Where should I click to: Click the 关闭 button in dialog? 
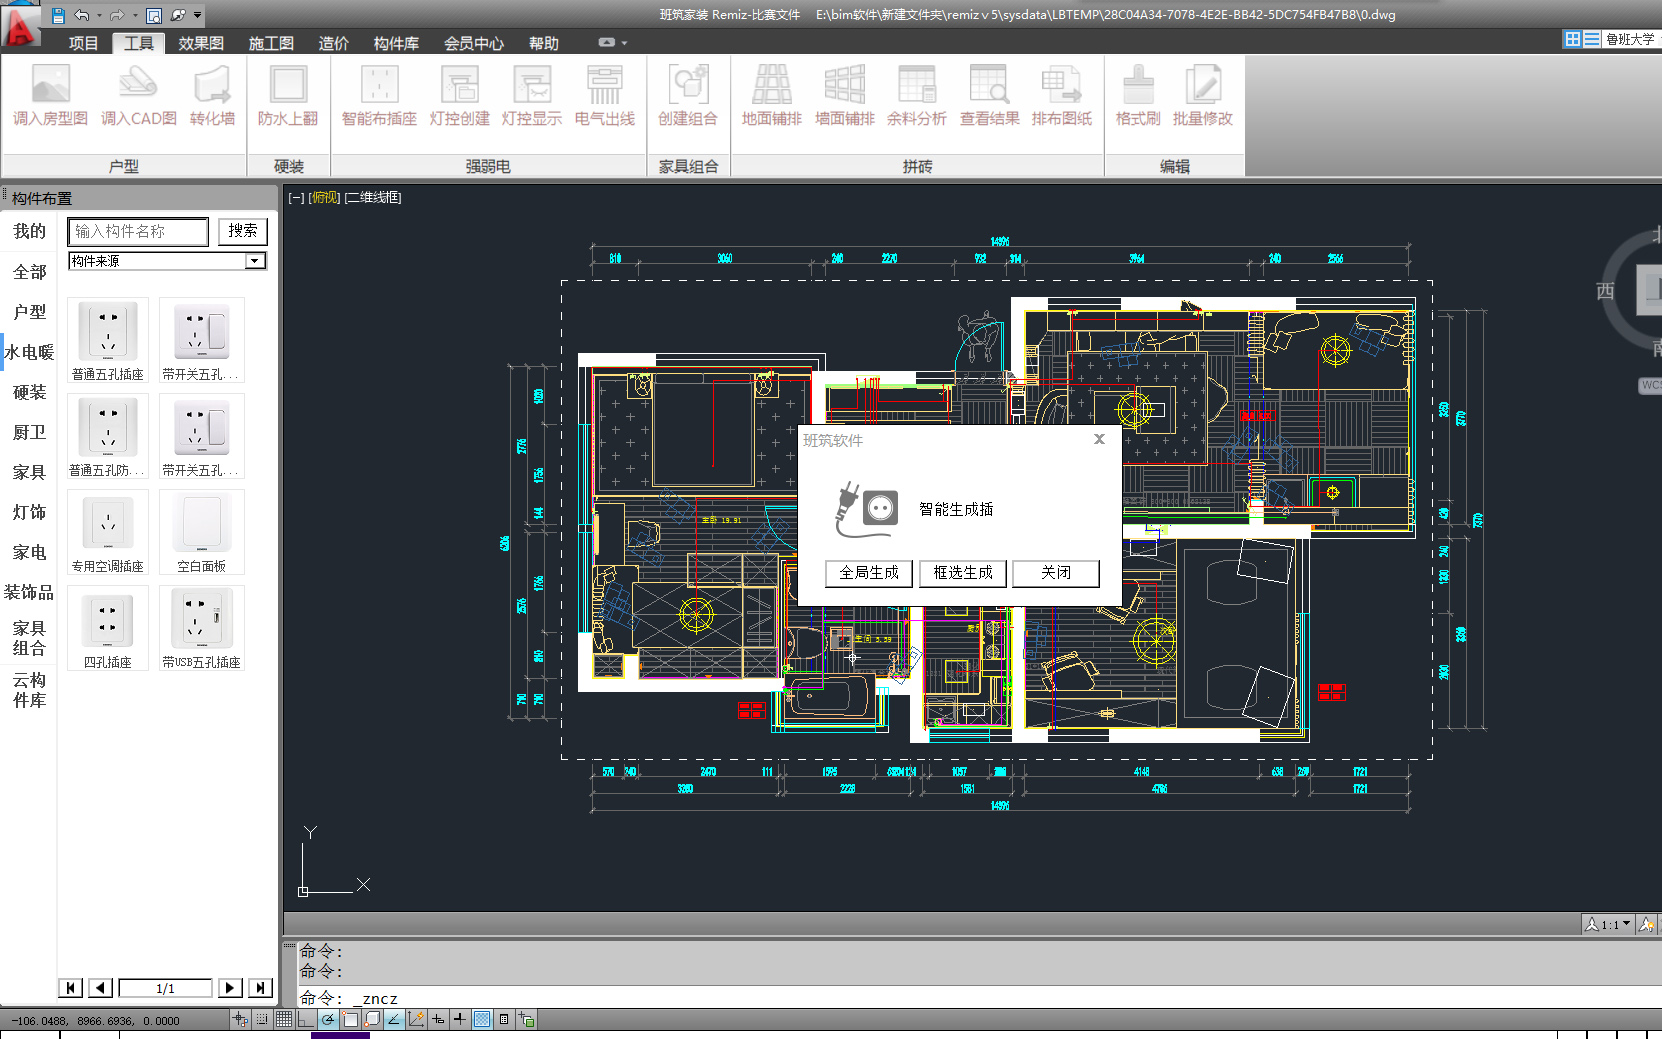coord(1056,573)
